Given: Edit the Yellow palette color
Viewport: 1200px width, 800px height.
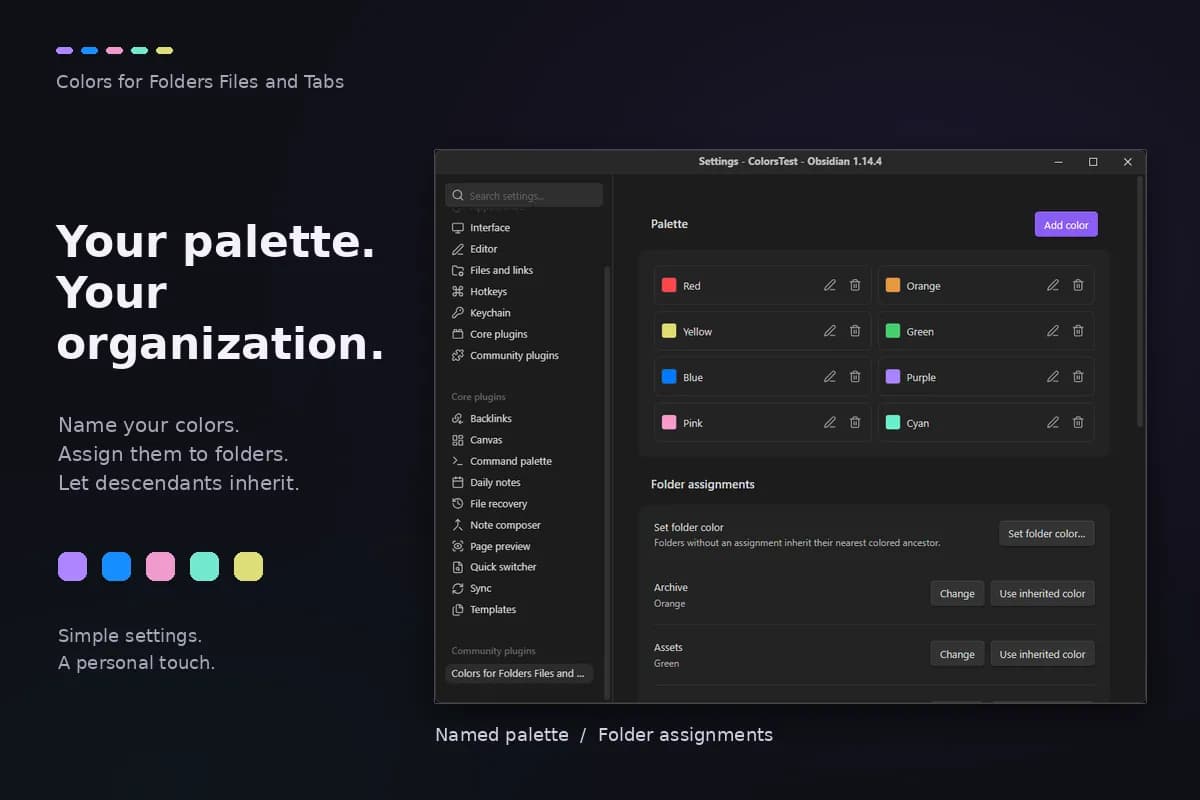Looking at the screenshot, I should (830, 331).
